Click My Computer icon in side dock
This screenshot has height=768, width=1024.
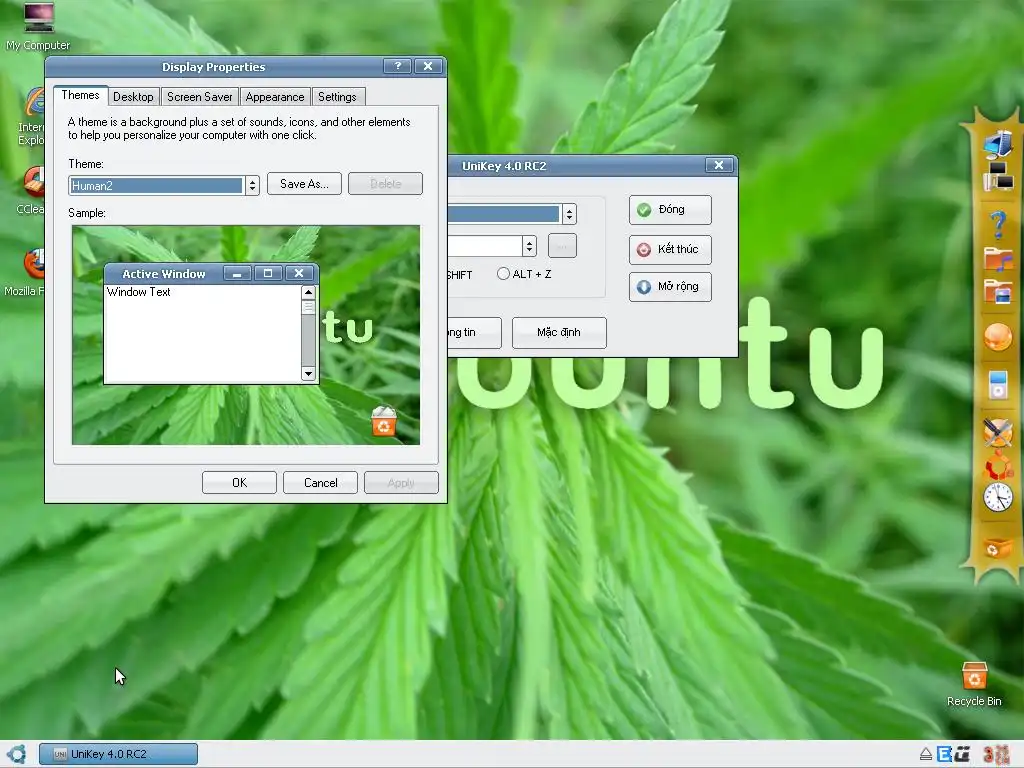998,143
